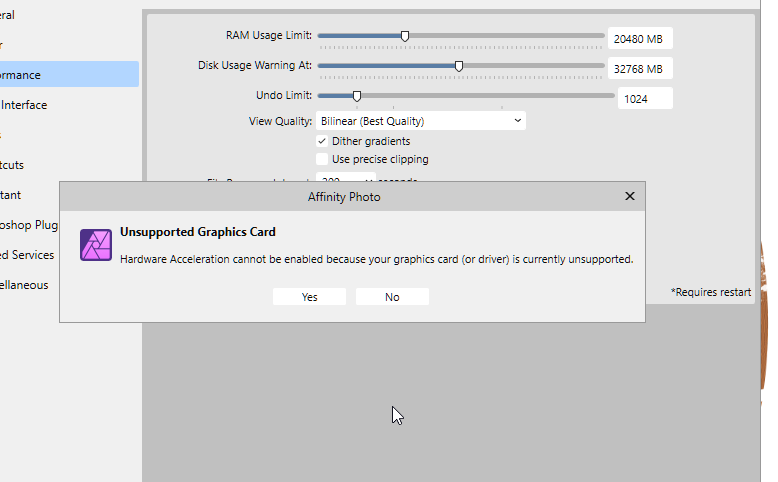778x482 pixels.
Task: Click No in the Unsupported Graphics Card dialog
Action: point(392,297)
